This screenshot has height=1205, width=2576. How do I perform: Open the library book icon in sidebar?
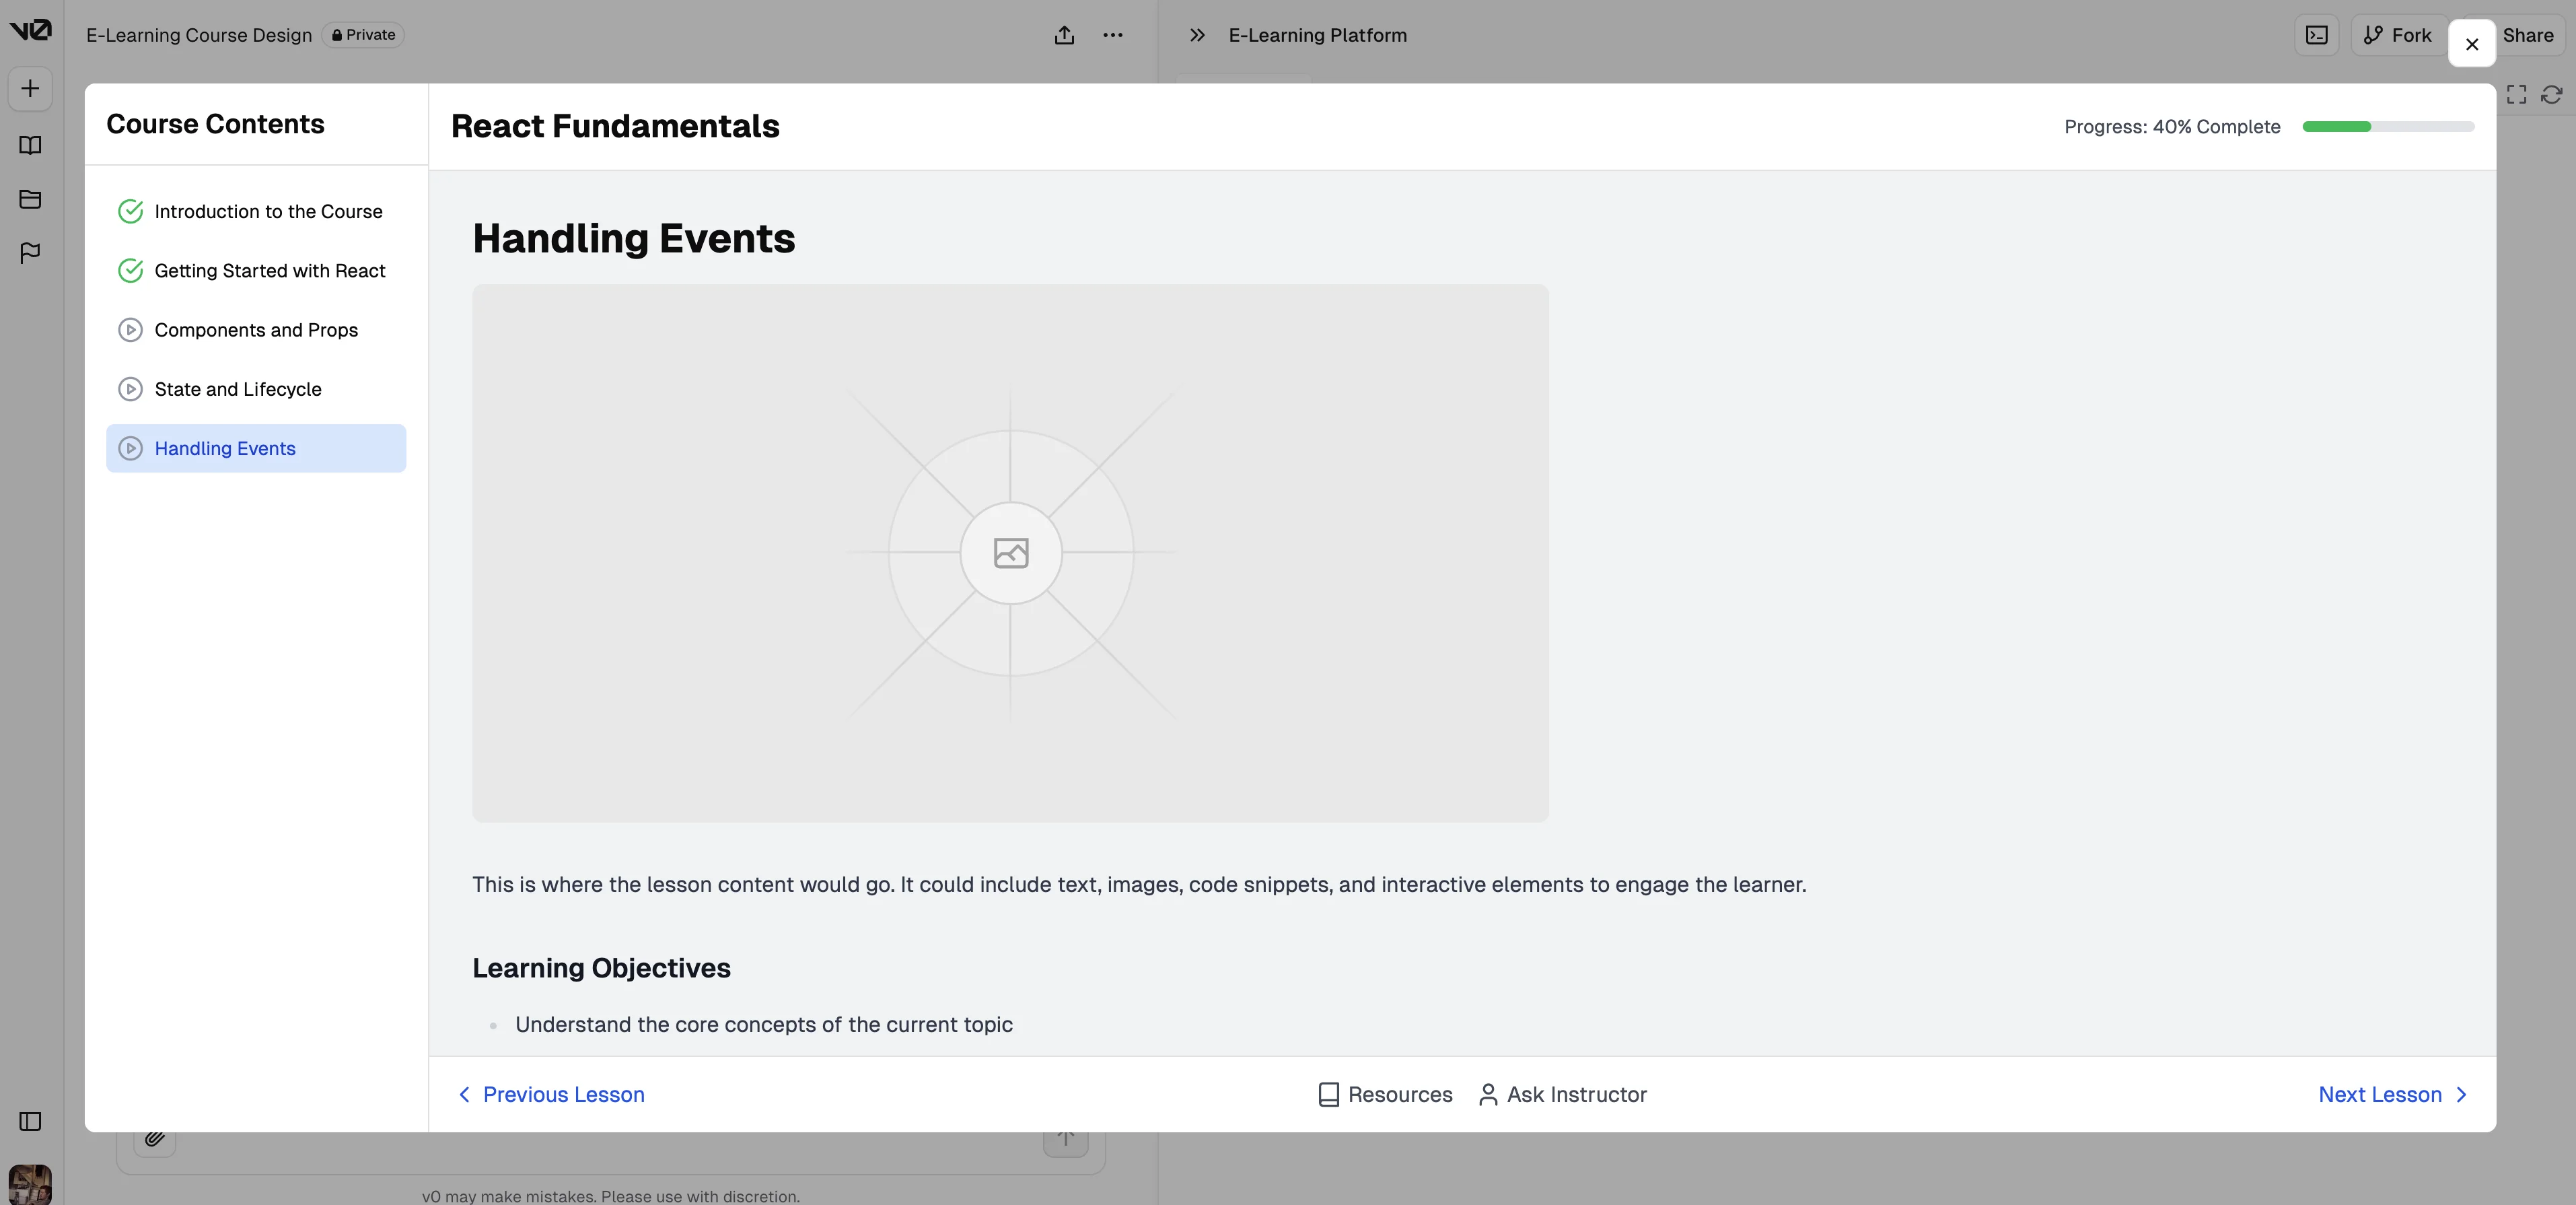pyautogui.click(x=30, y=145)
